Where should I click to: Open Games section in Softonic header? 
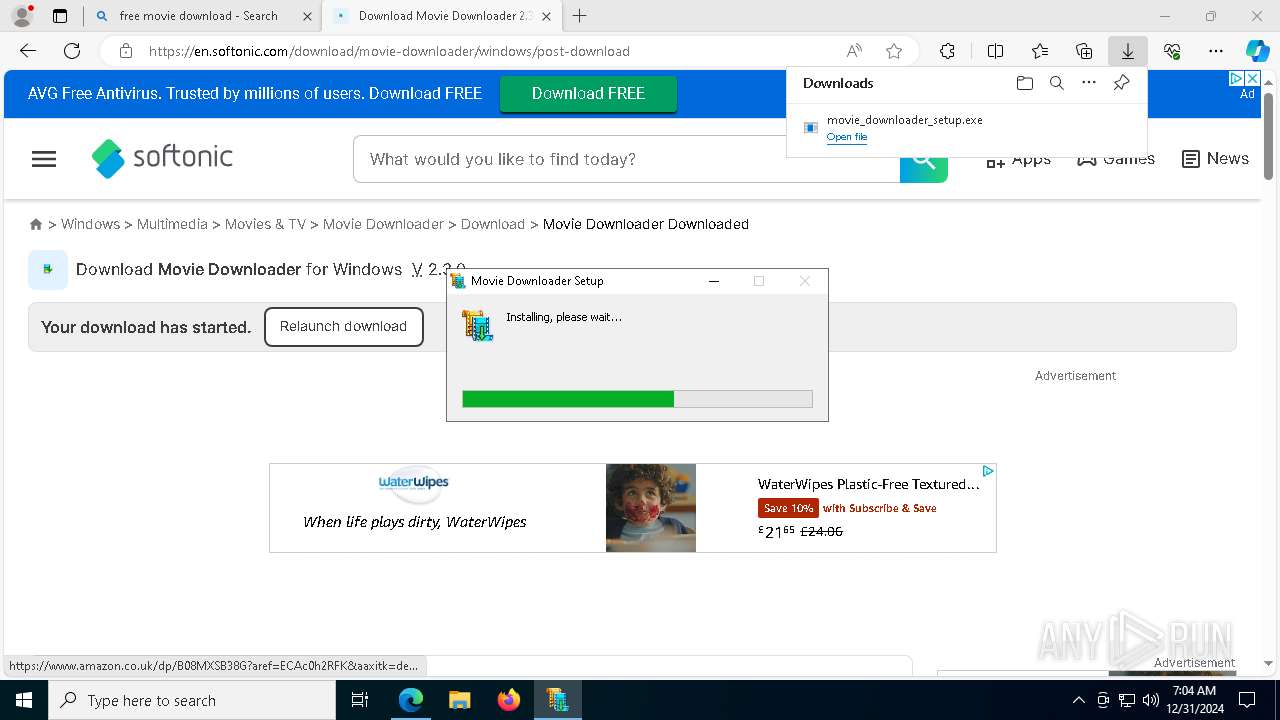coord(1116,159)
